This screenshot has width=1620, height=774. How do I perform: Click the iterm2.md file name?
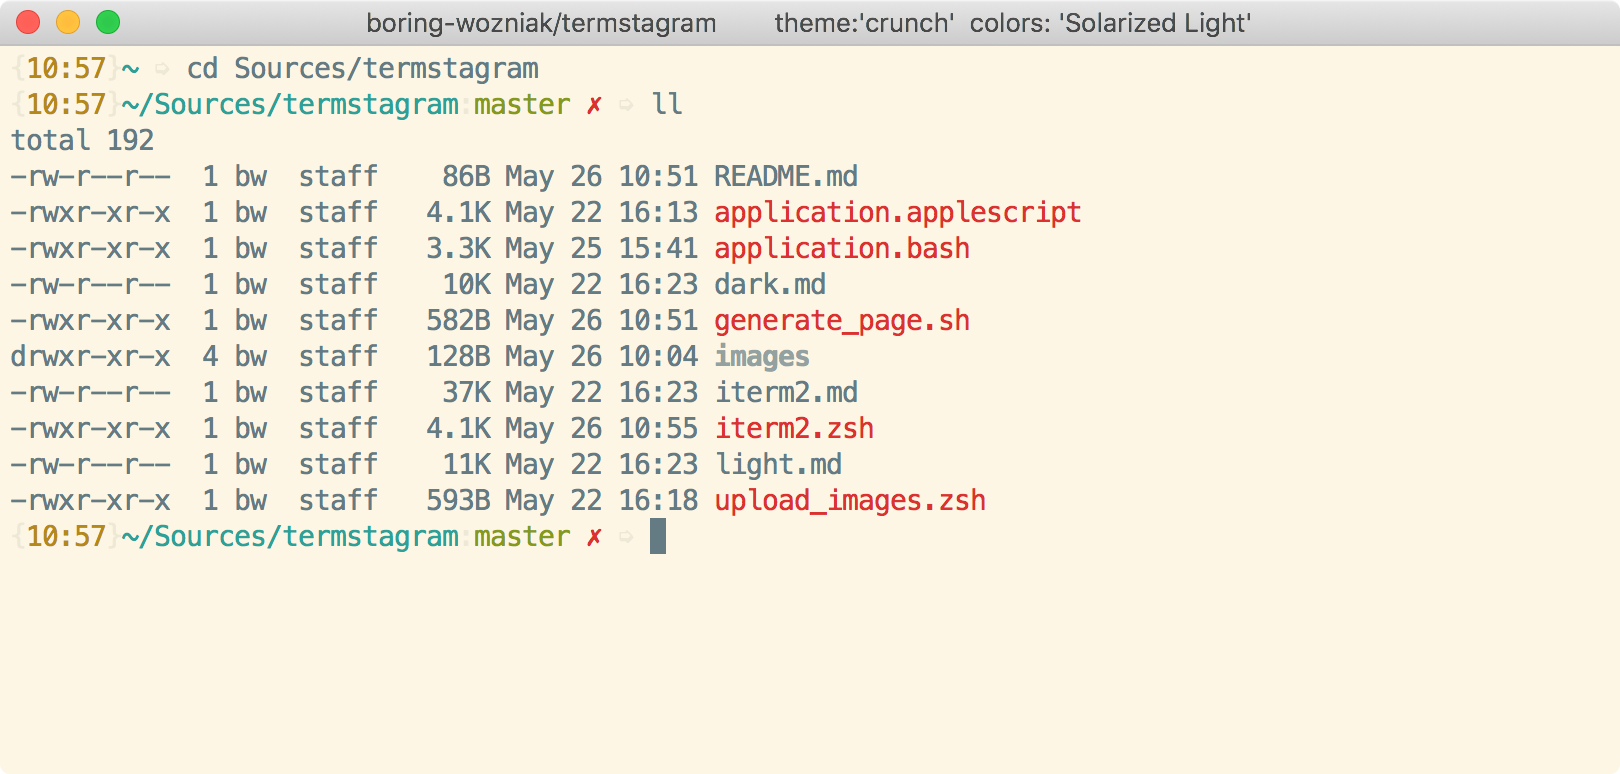[786, 393]
